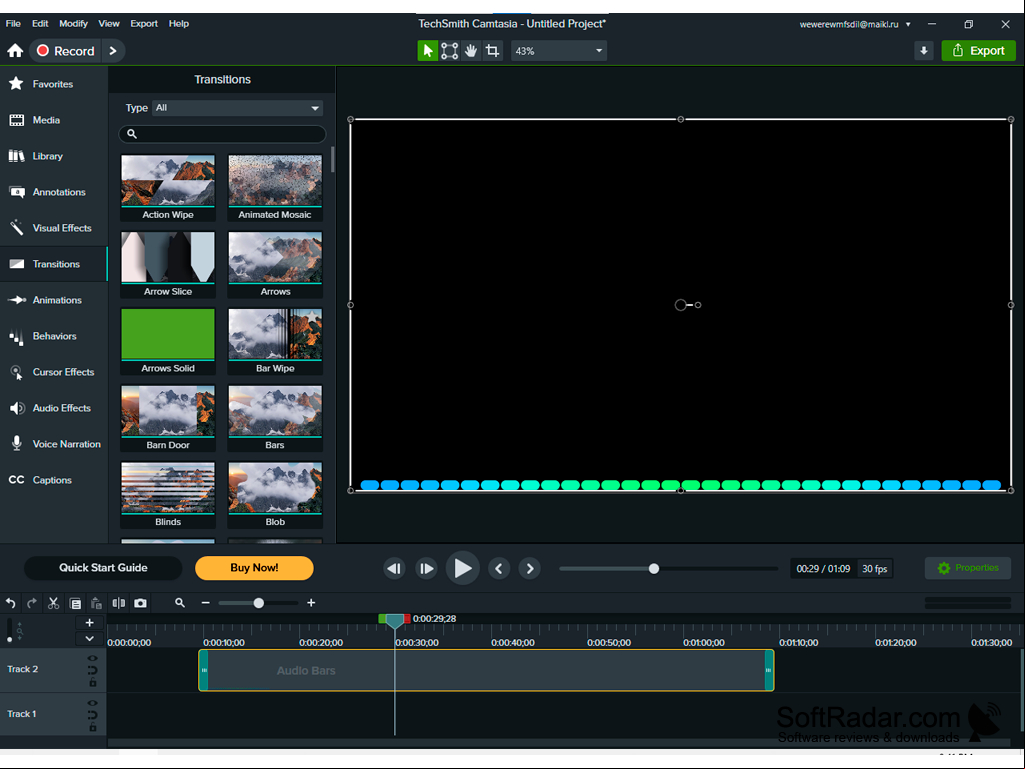1025x769 pixels.
Task: Open Media bin in the sidebar
Action: pos(54,120)
